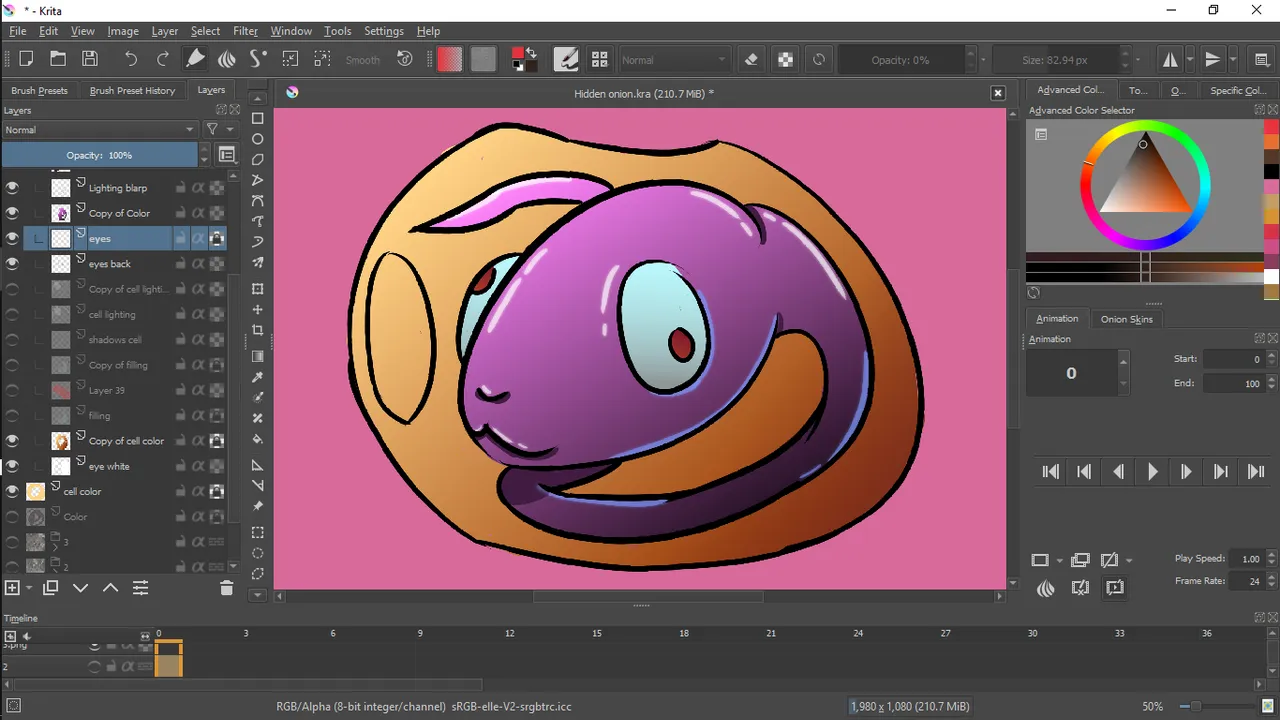The image size is (1280, 720).
Task: Open the Filter menu
Action: (245, 31)
